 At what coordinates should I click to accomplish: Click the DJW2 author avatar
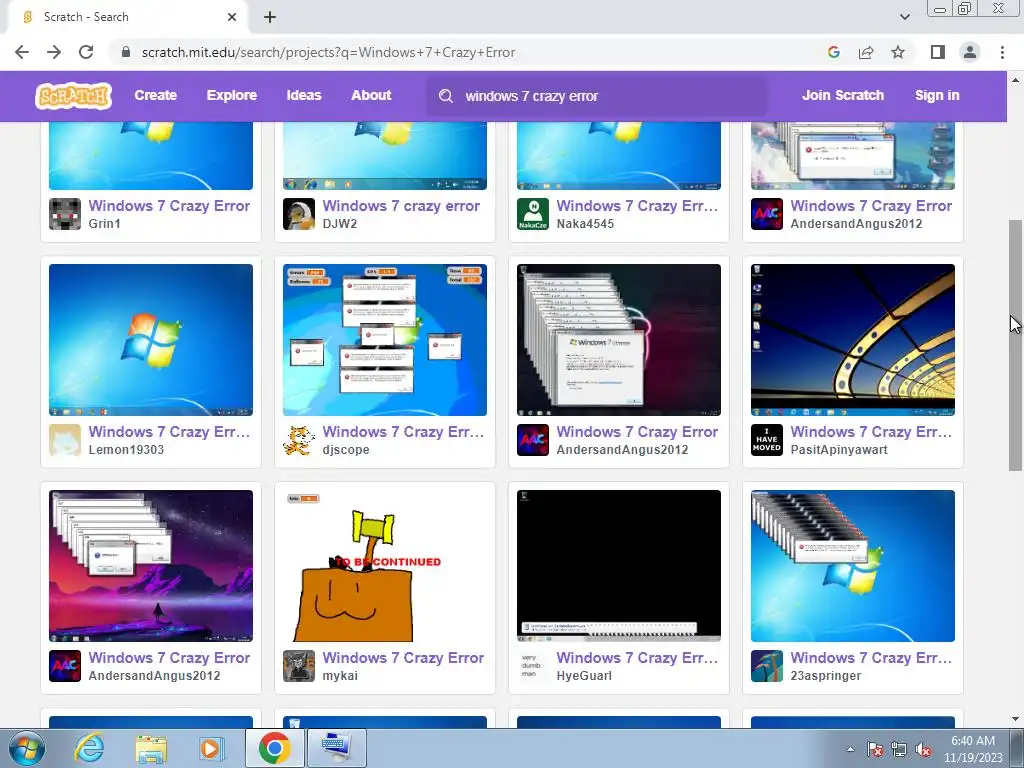[298, 214]
